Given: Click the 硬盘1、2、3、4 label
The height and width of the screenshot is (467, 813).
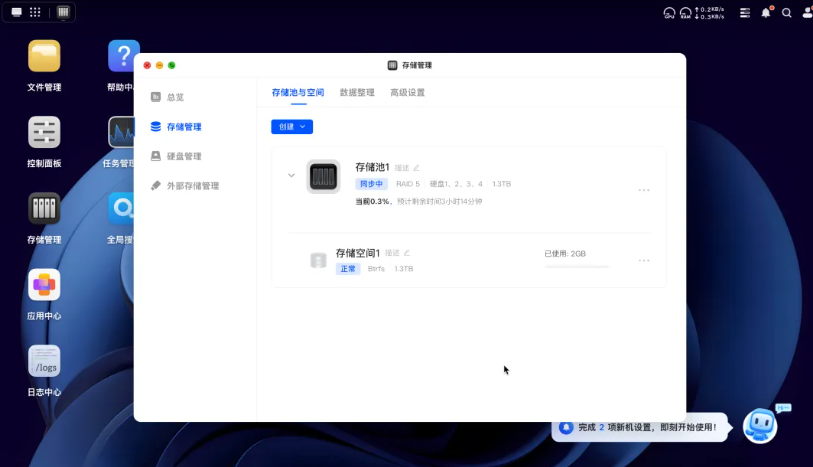Looking at the screenshot, I should point(456,184).
